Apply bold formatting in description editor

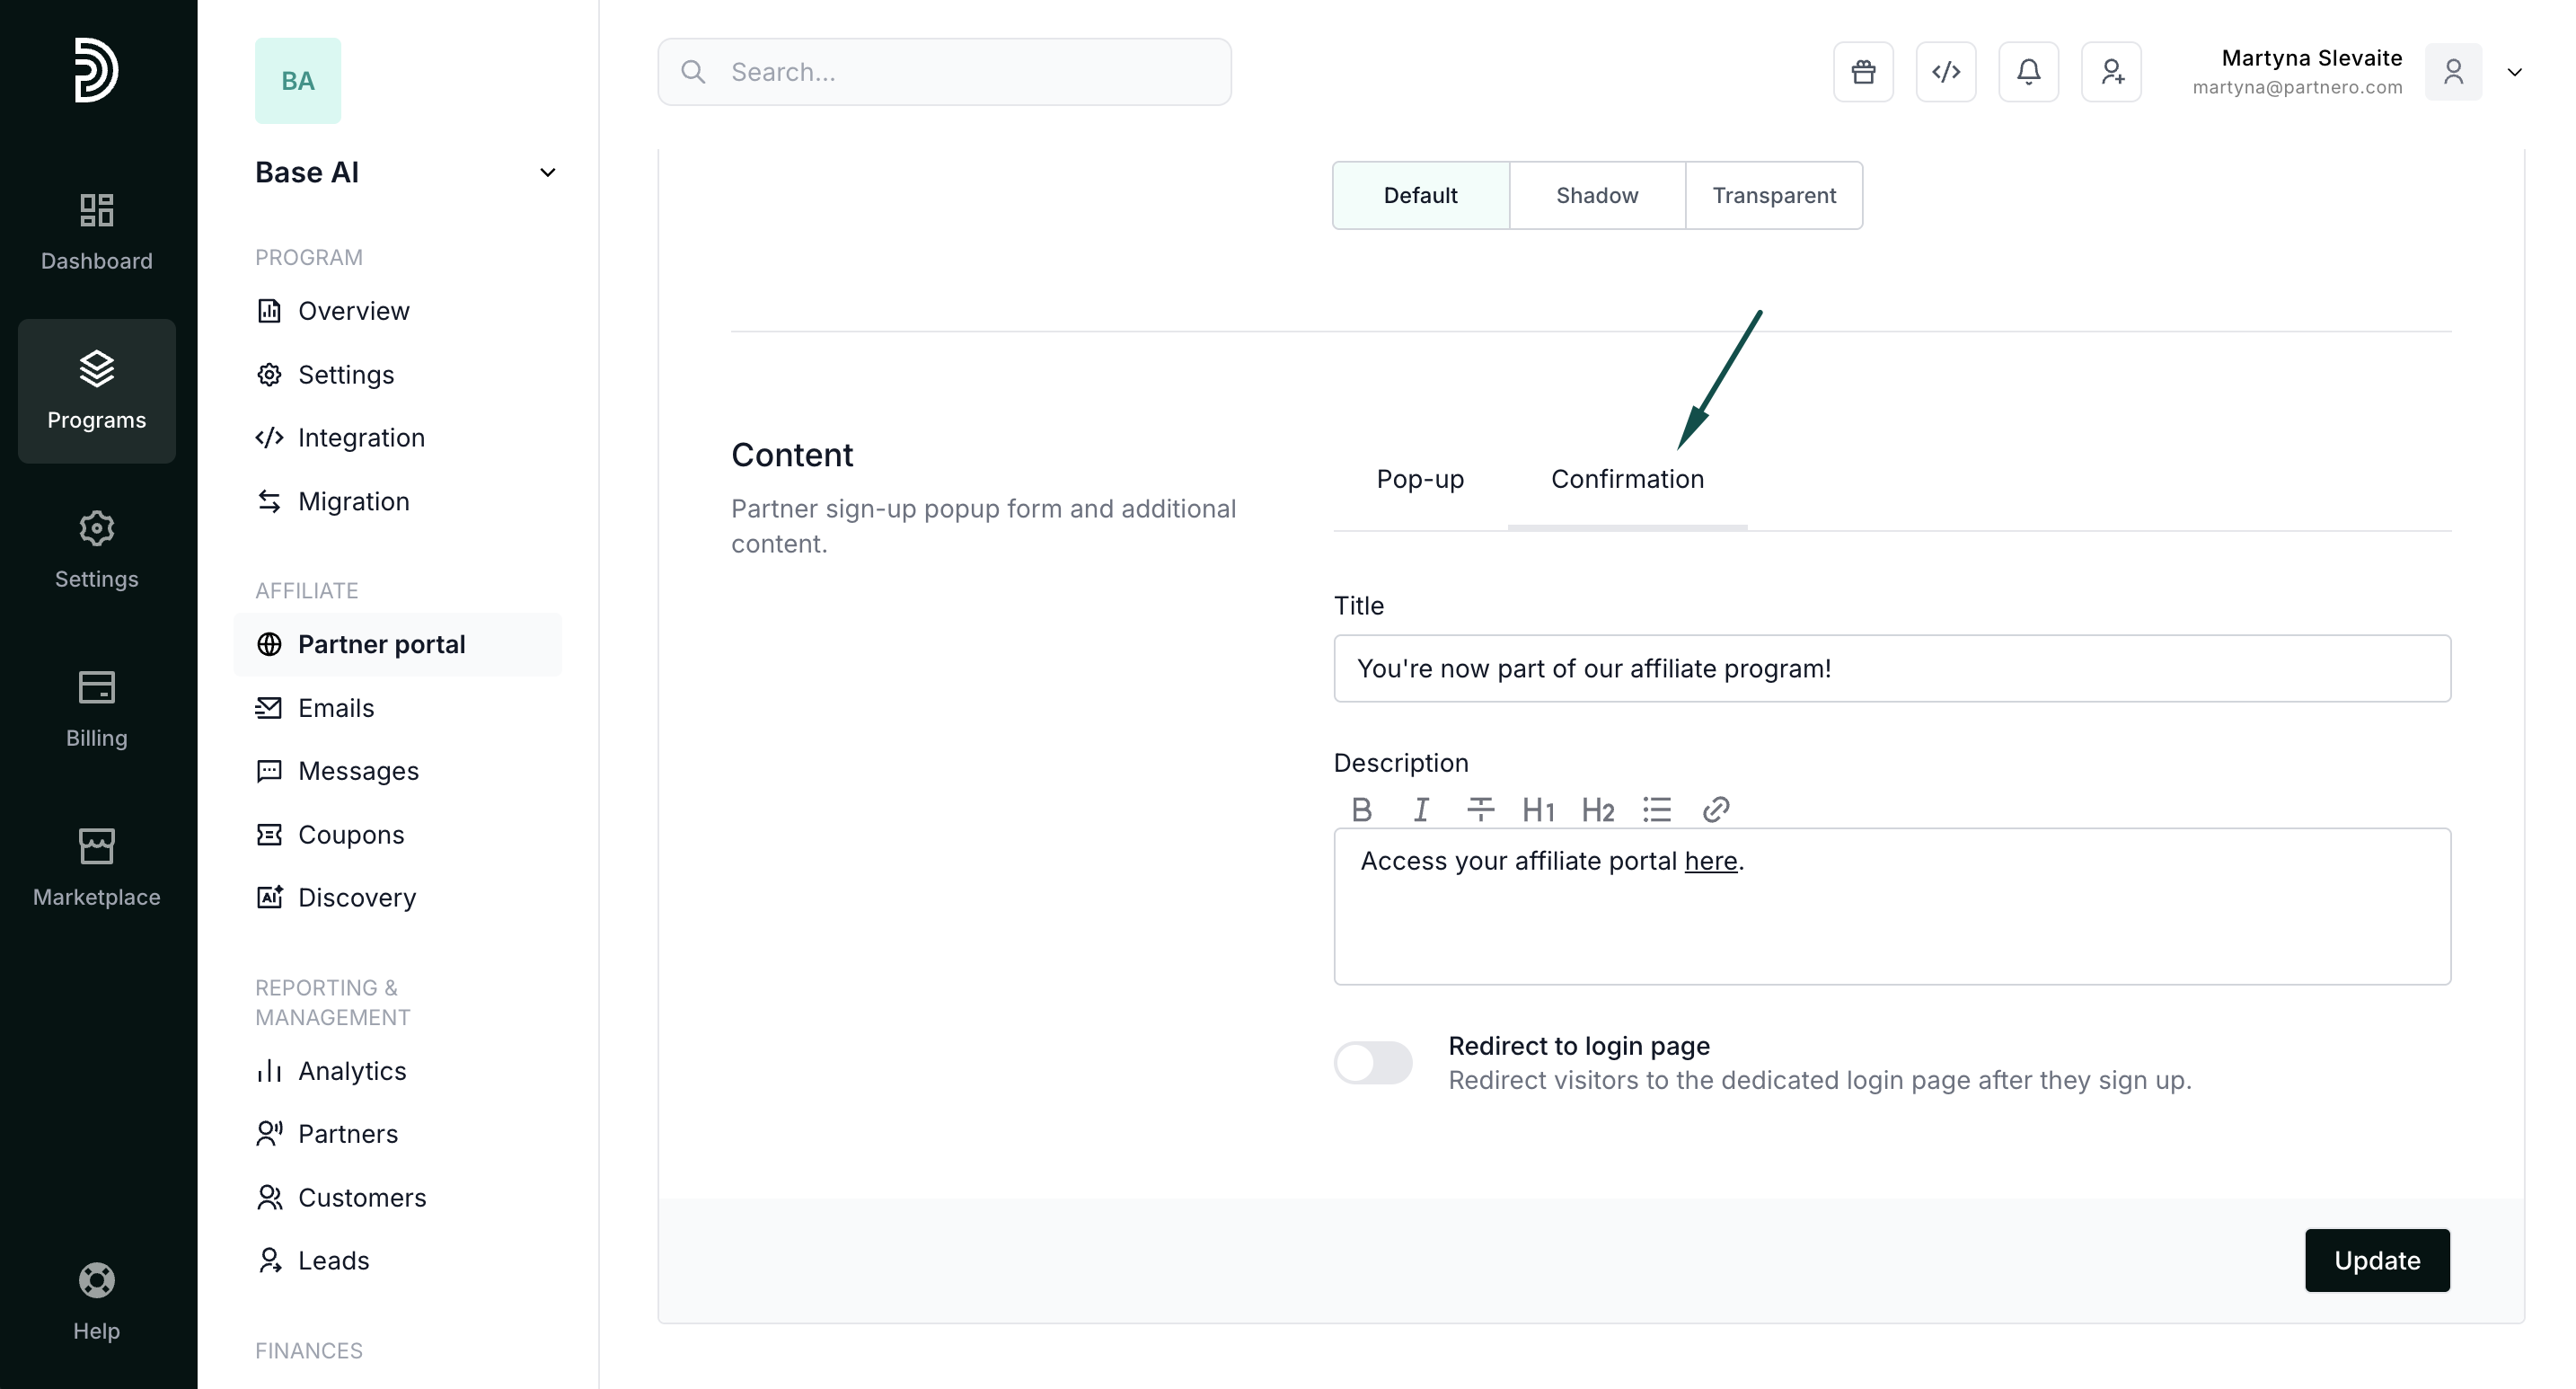pos(1361,809)
